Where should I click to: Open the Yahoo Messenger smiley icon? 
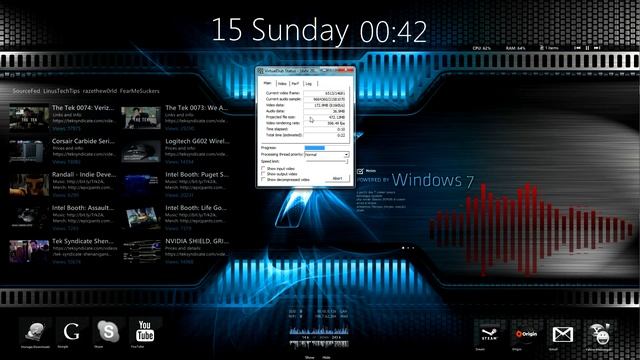(x=599, y=334)
